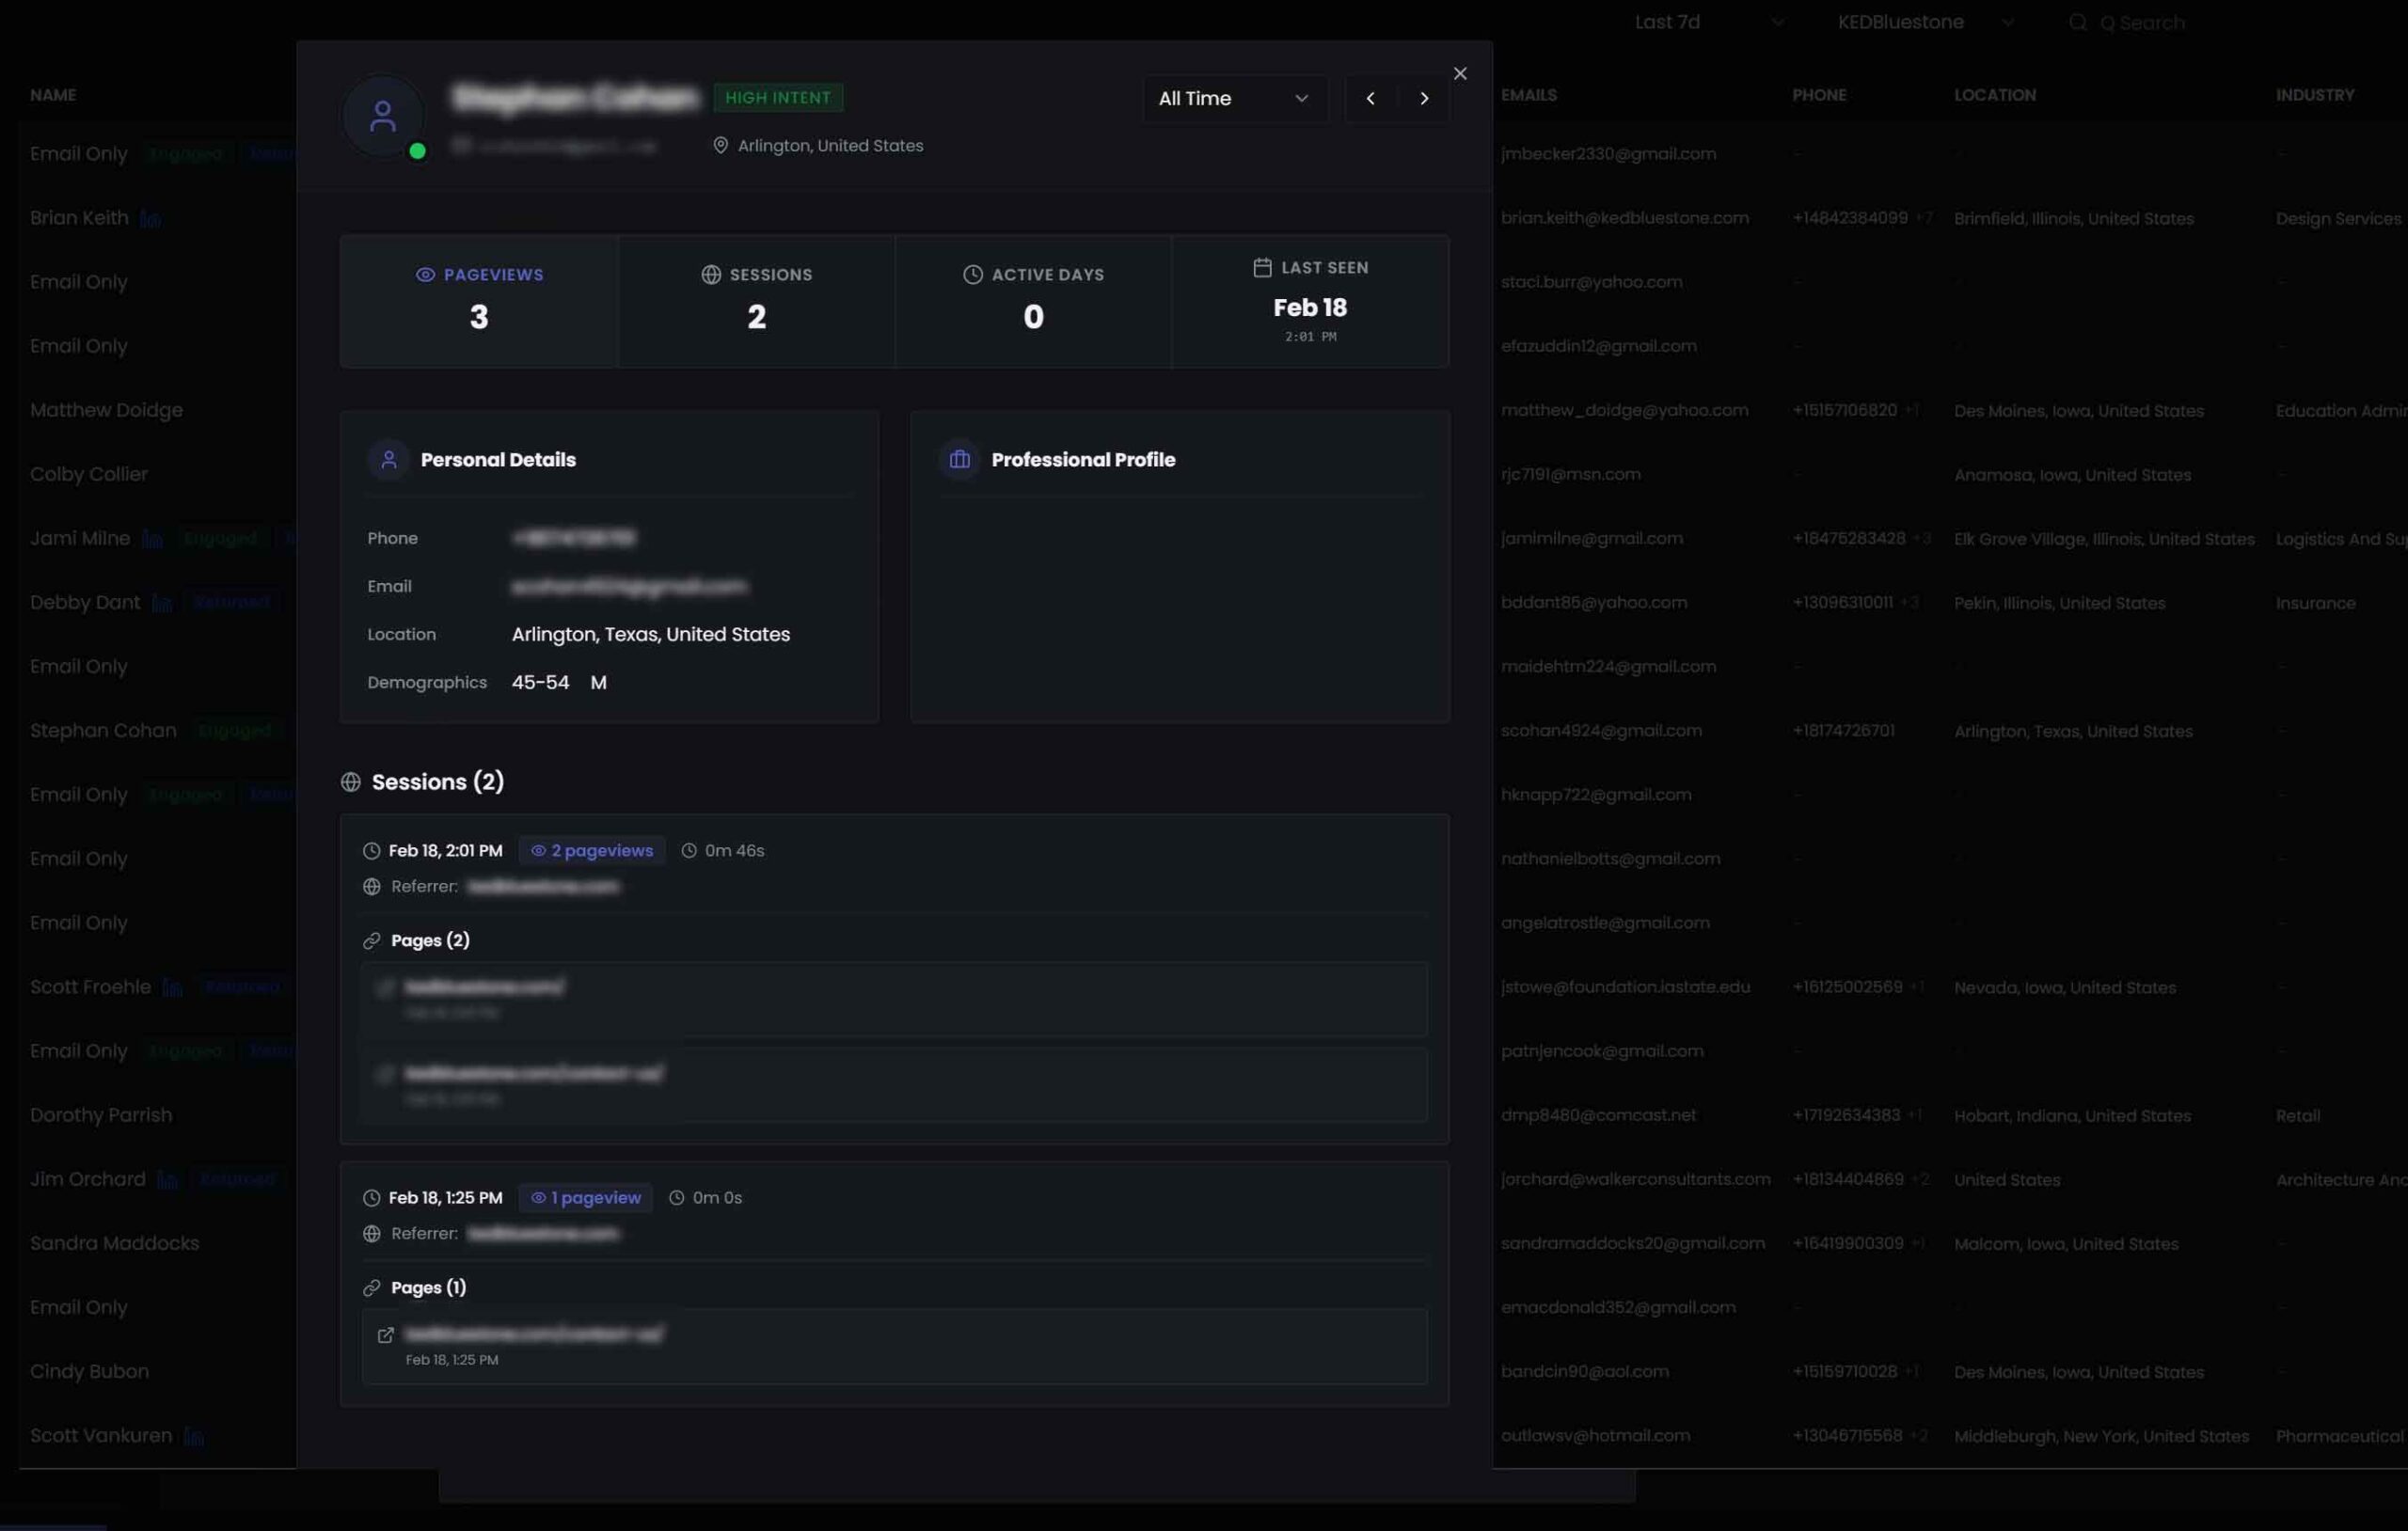Image resolution: width=2408 pixels, height=1531 pixels.
Task: Click the calendar icon beside LAST SEEN
Action: point(1261,267)
